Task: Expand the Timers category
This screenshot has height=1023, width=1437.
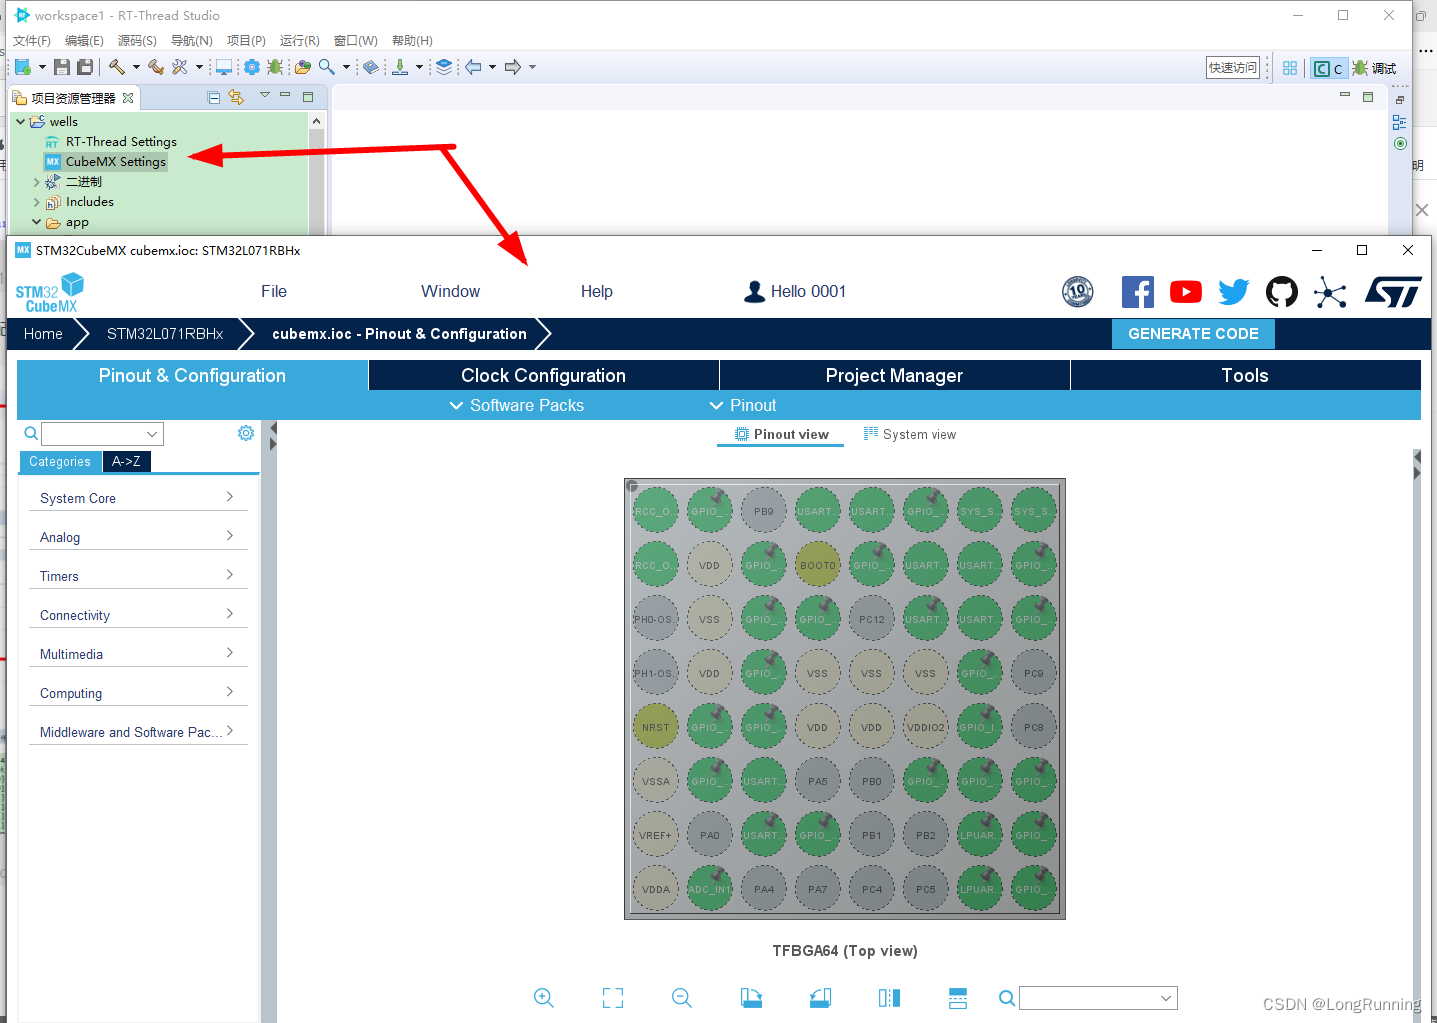Action: coord(138,576)
